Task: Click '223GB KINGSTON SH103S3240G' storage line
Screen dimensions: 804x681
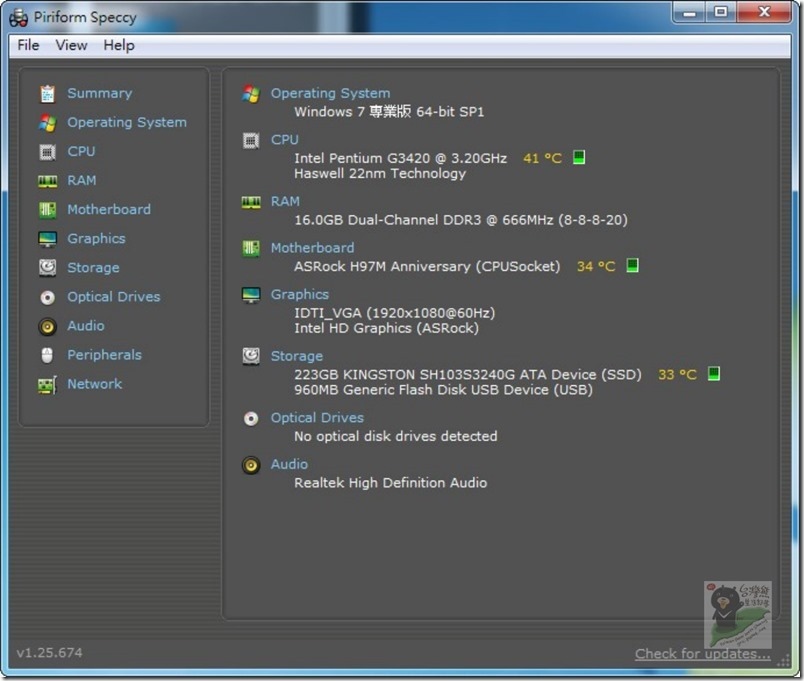Action: [x=468, y=374]
